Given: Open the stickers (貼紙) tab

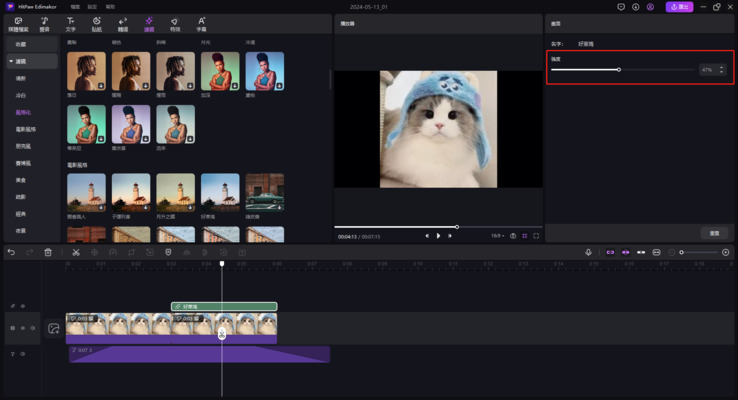Looking at the screenshot, I should 96,24.
